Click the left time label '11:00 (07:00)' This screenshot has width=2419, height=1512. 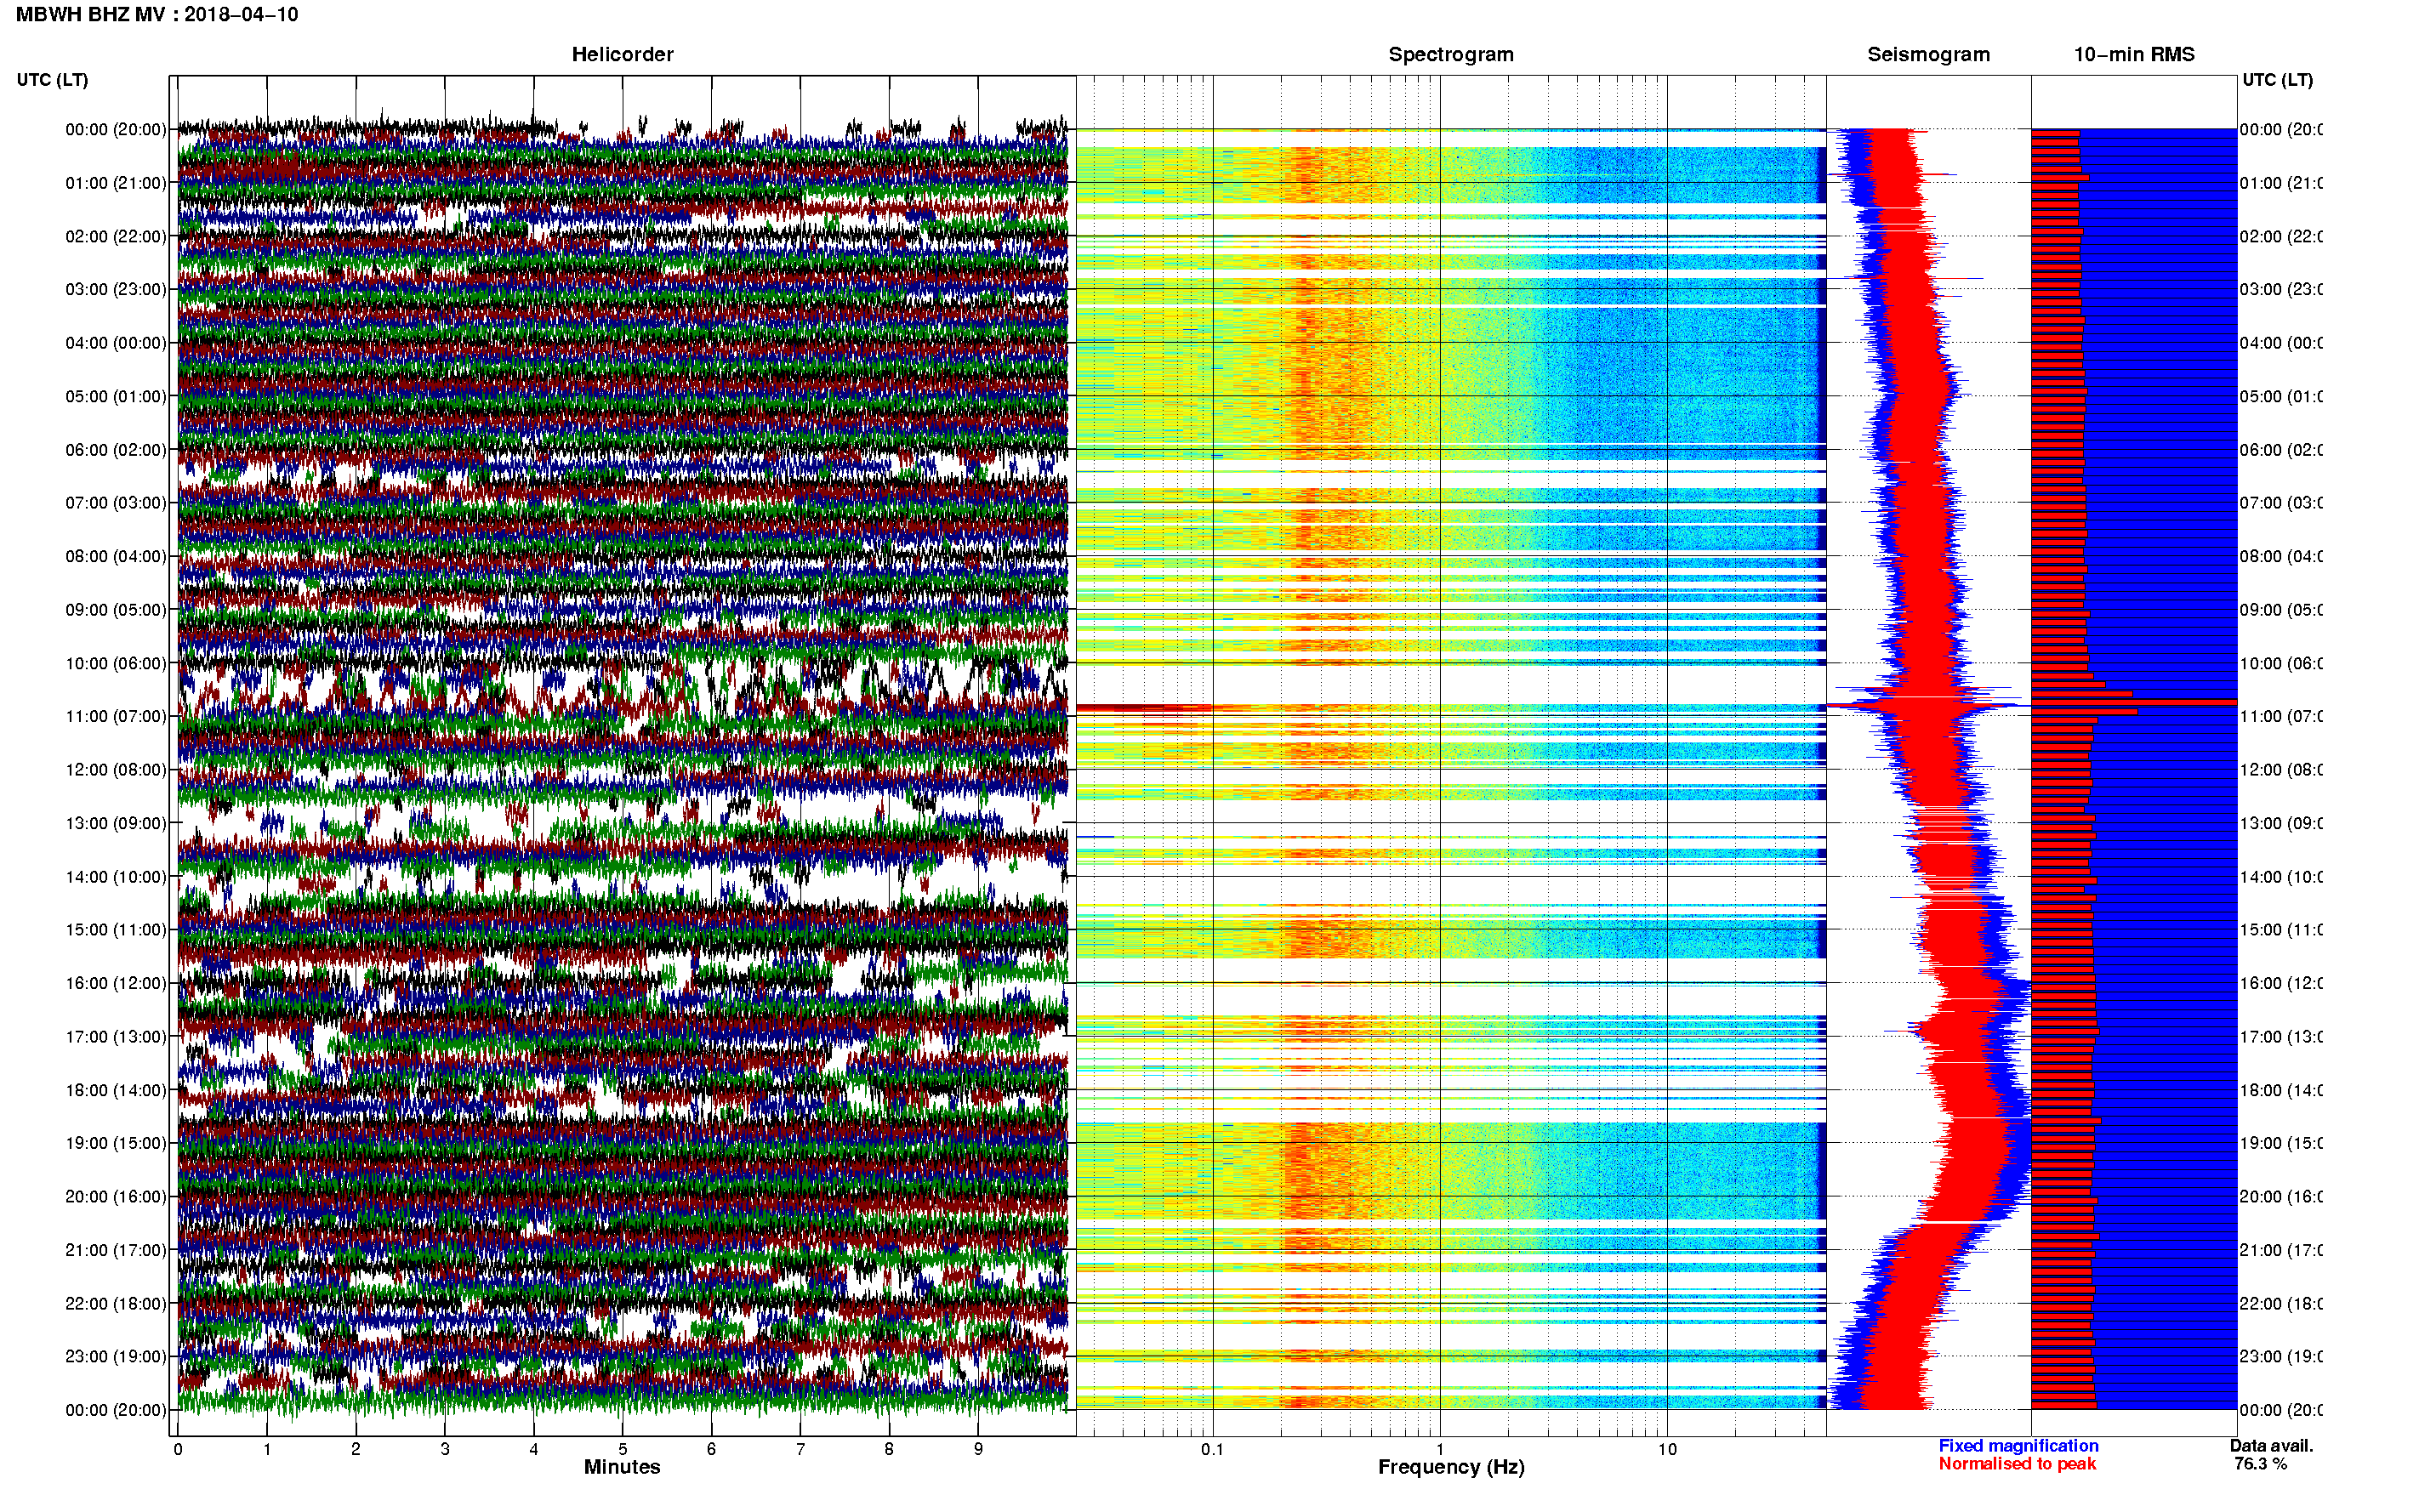pos(116,716)
